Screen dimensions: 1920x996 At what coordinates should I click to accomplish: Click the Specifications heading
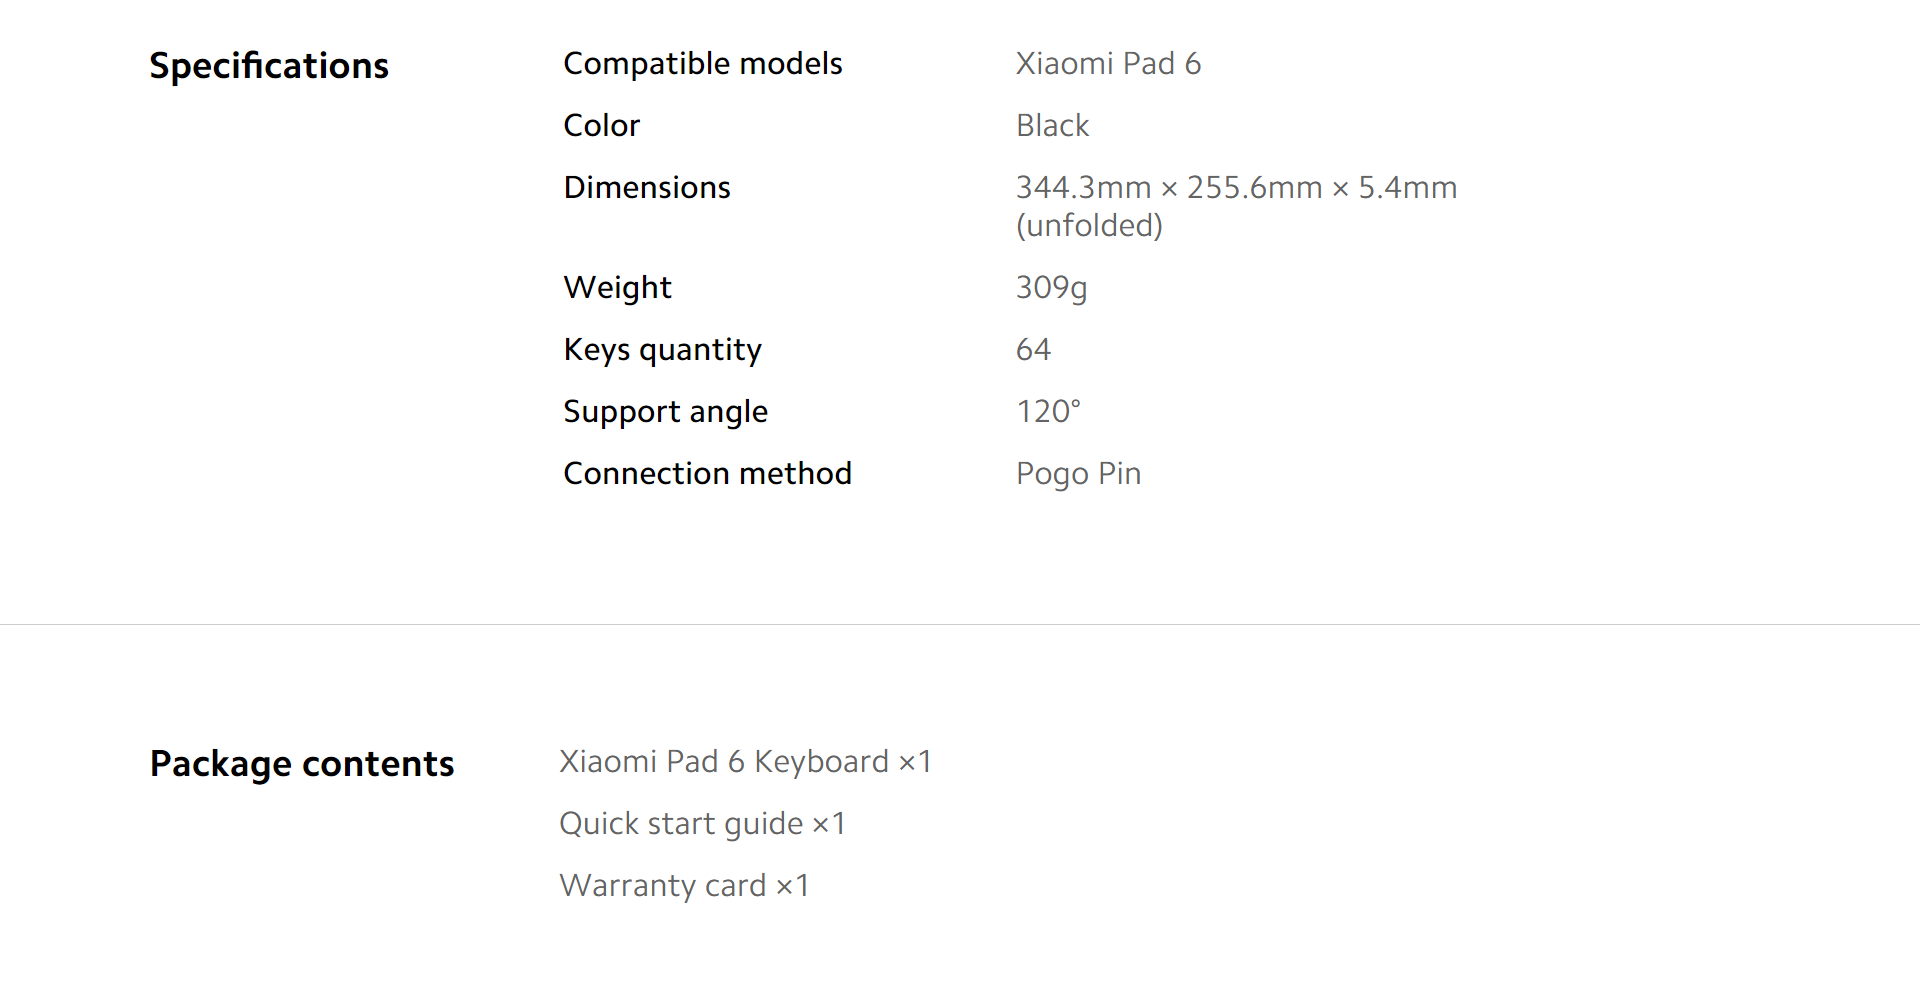coord(269,66)
